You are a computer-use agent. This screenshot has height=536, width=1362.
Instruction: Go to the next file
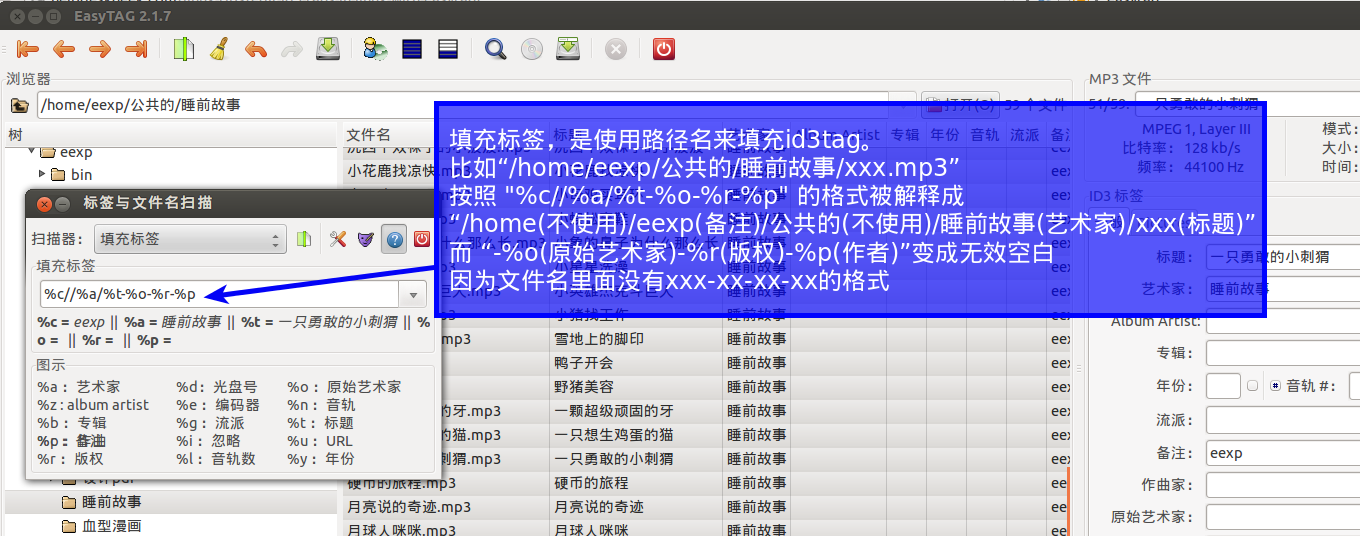(x=100, y=49)
